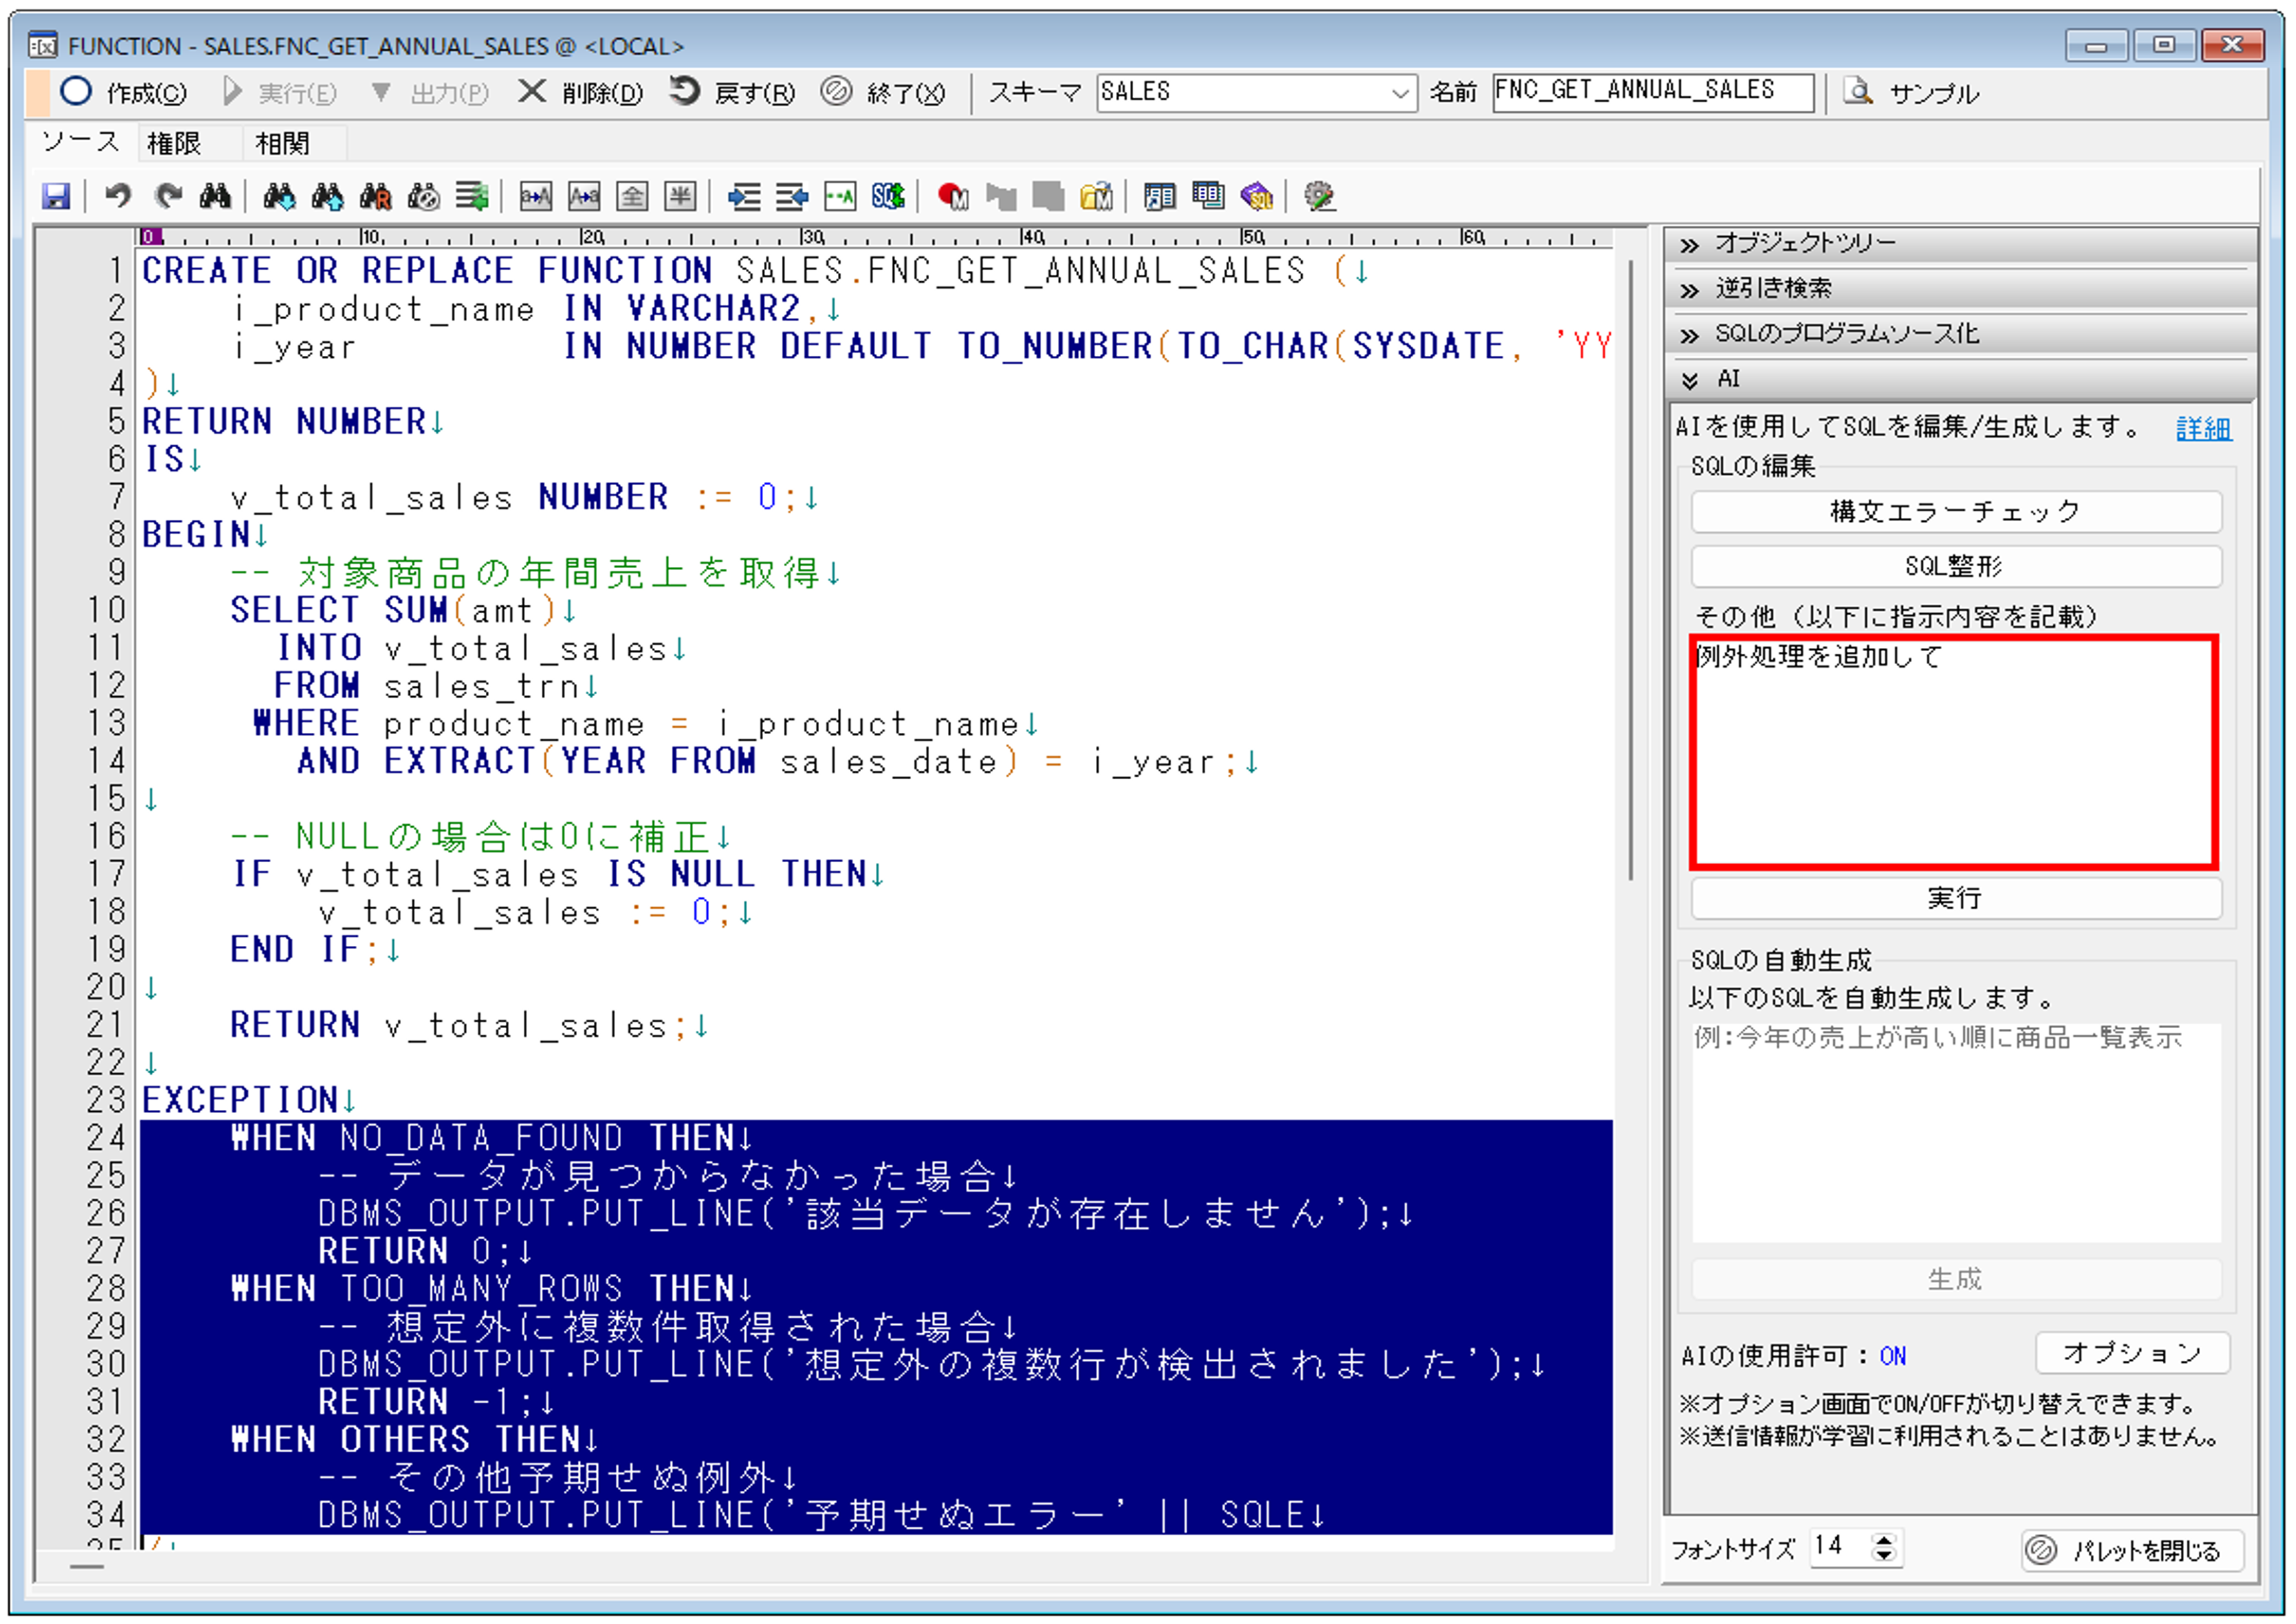Open the スキーマ SALES dropdown

pyautogui.click(x=1400, y=93)
